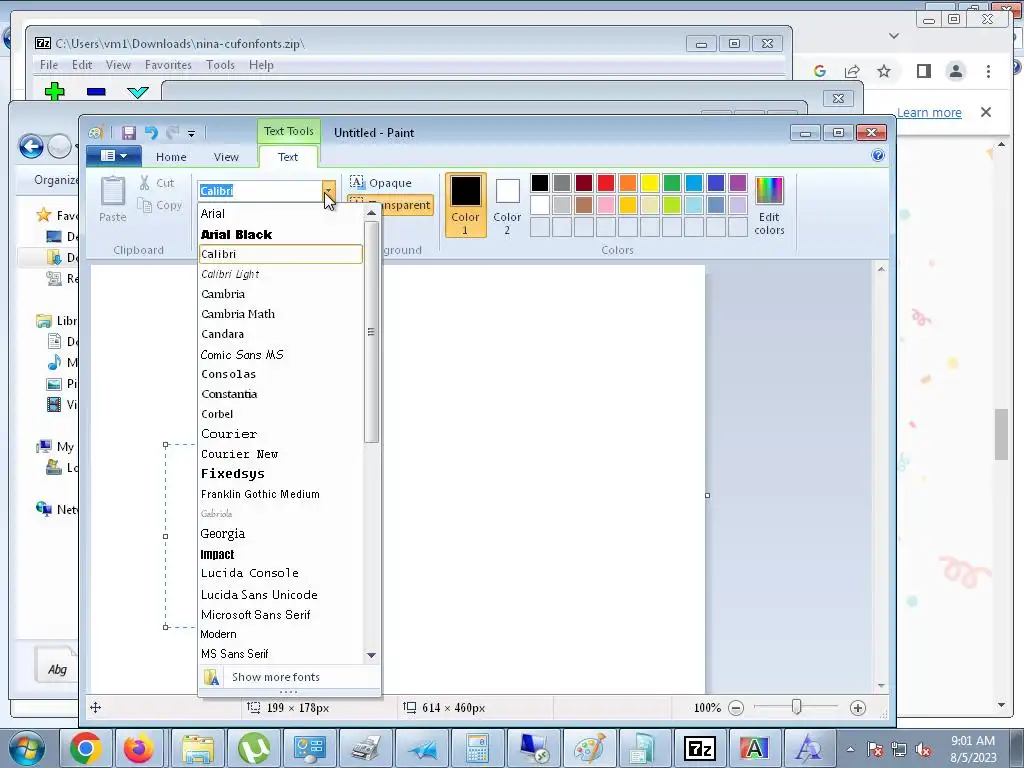Open the Customize Quick Access Toolbar arrow
1024x768 pixels.
coord(191,133)
